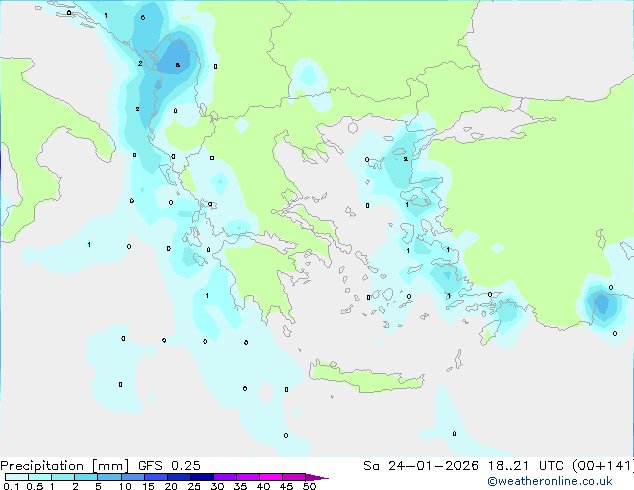Select the legend label '40'

pos(263,486)
